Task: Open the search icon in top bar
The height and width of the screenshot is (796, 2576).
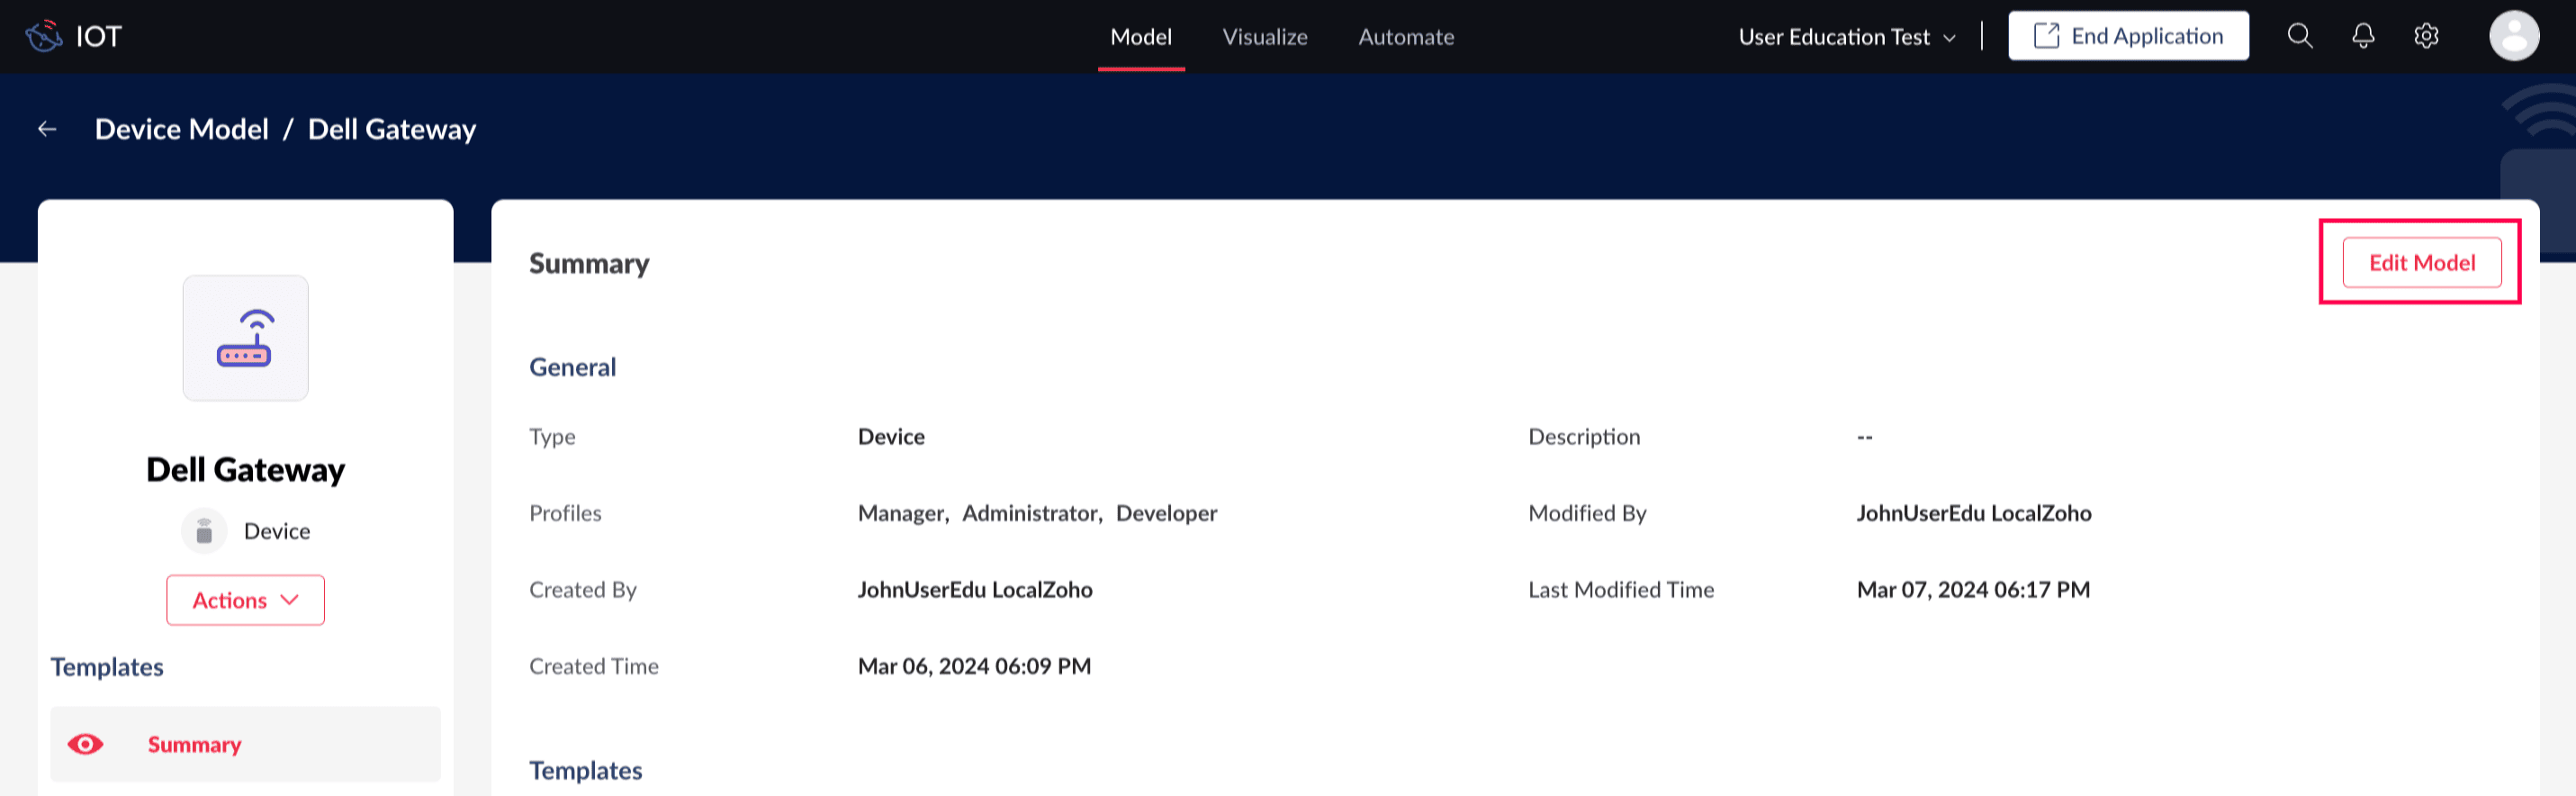Action: tap(2299, 36)
